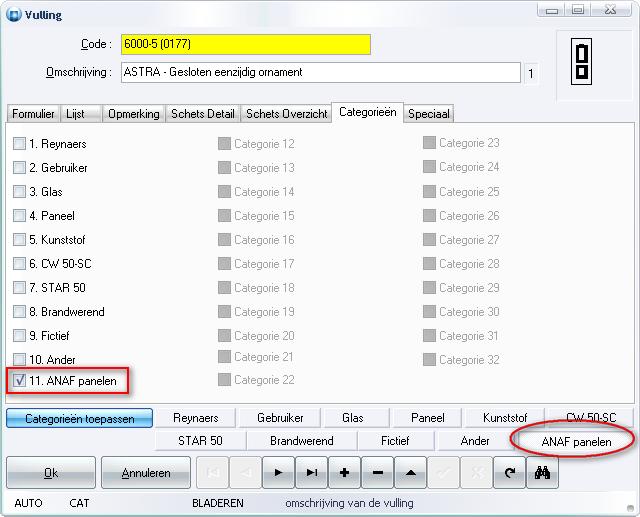Tick the 9. Fictief checkbox
The width and height of the screenshot is (640, 517).
coord(19,335)
